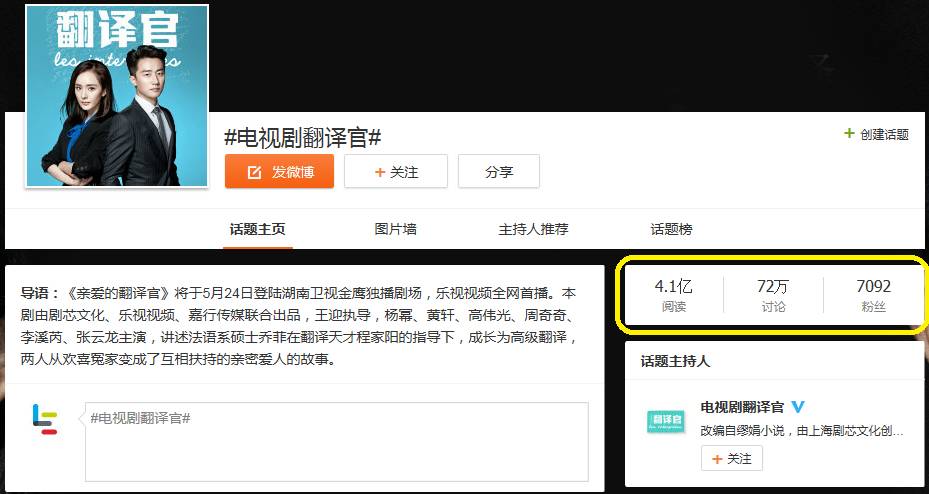The width and height of the screenshot is (929, 494).
Task: Click the 话题主持人 section header
Action: (675, 361)
